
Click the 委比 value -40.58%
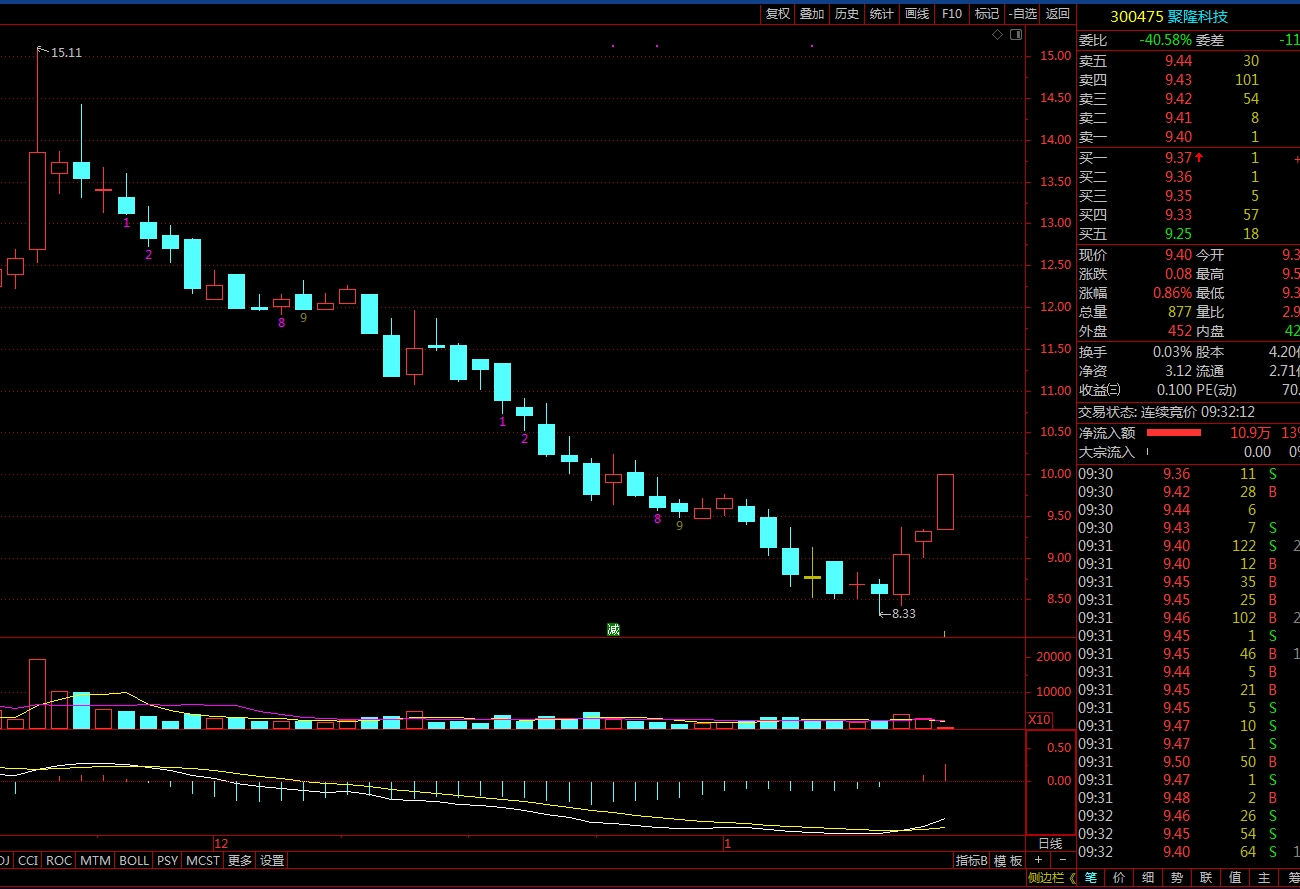click(1165, 40)
